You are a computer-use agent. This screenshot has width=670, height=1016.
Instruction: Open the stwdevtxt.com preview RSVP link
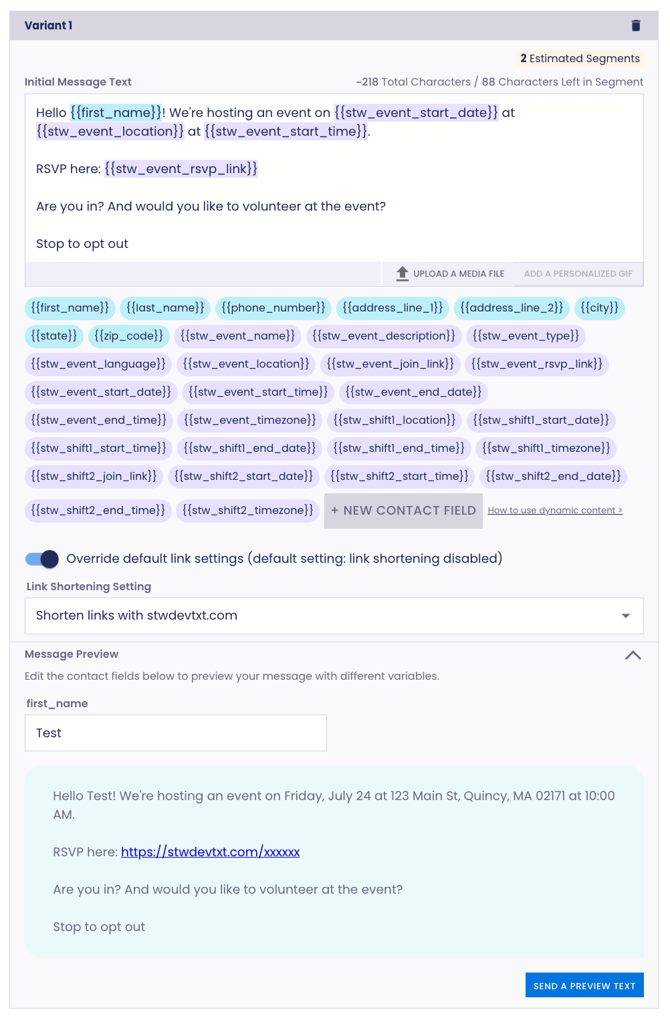click(211, 851)
